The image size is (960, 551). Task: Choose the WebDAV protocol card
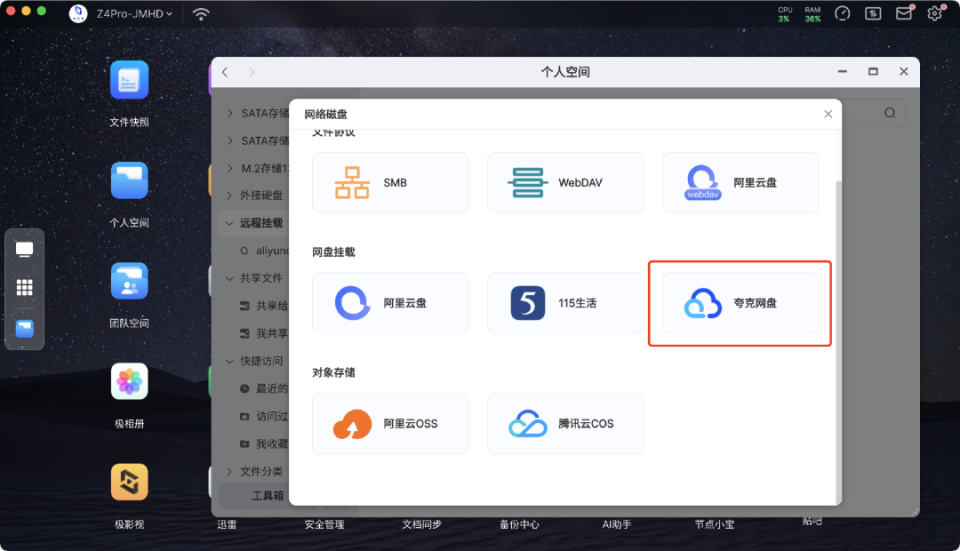[x=565, y=182]
